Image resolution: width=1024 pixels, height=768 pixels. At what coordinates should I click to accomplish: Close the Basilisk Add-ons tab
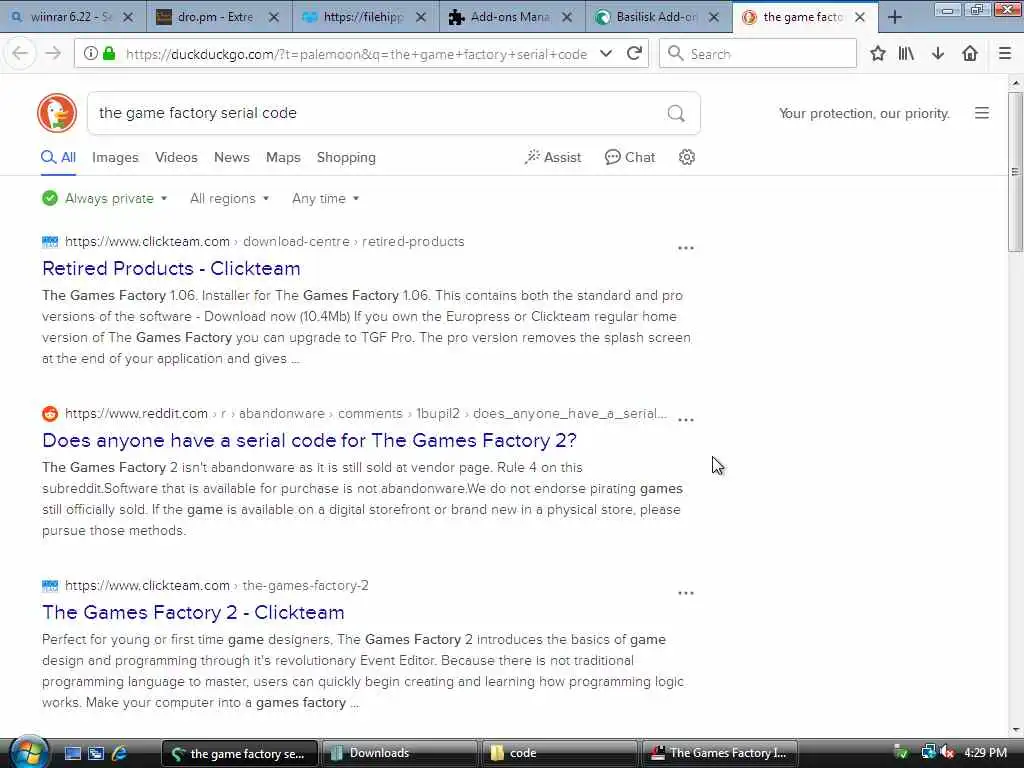pos(714,17)
